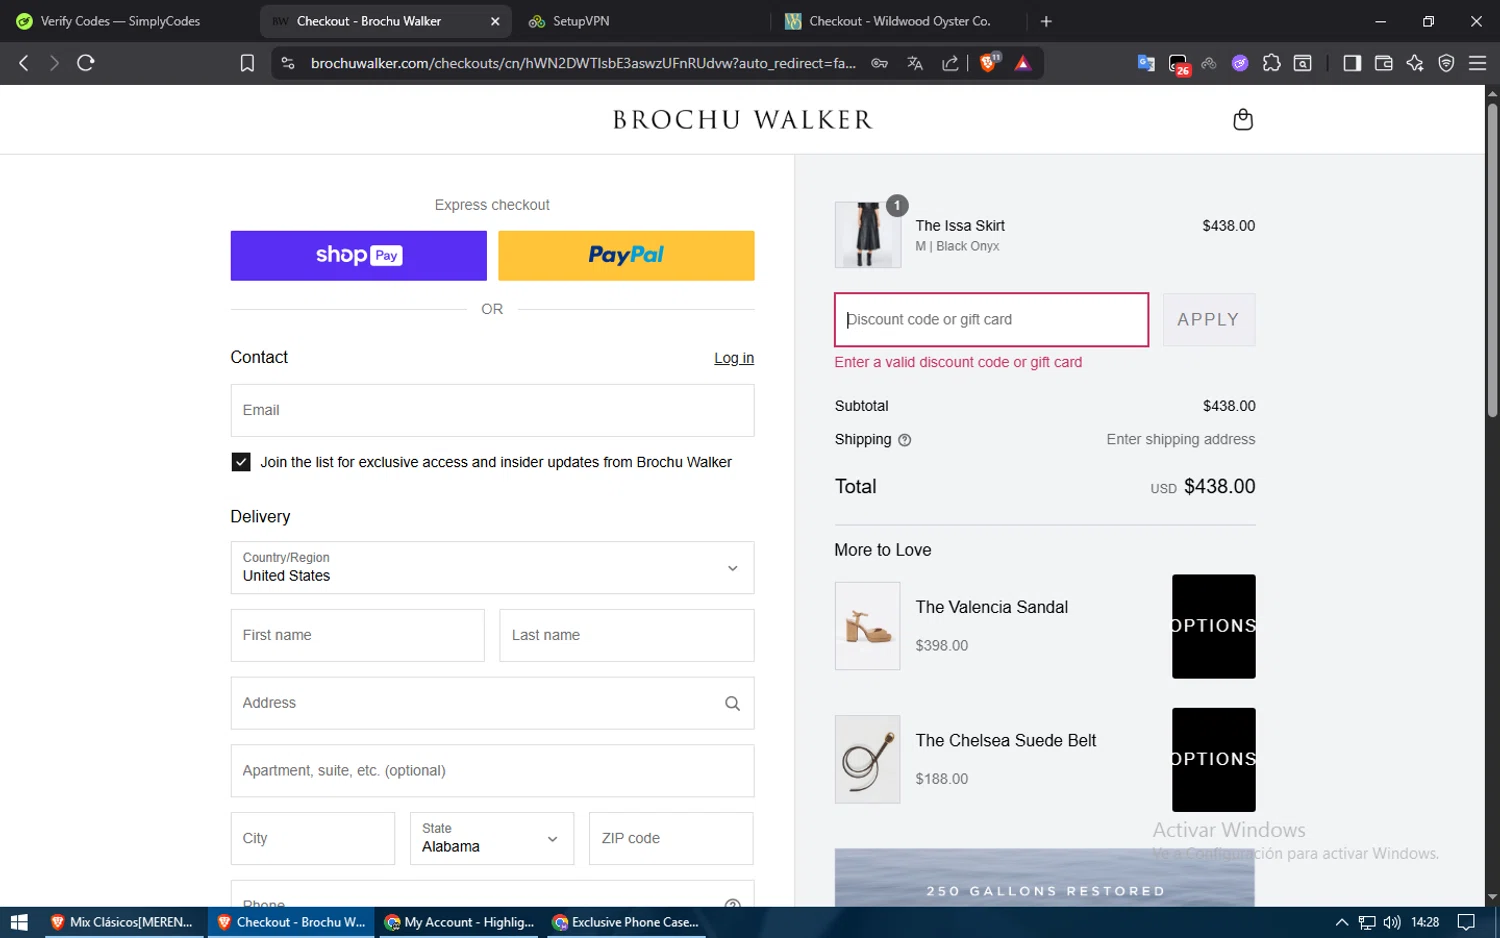The image size is (1500, 938).
Task: Open a new browser tab
Action: tap(1046, 21)
